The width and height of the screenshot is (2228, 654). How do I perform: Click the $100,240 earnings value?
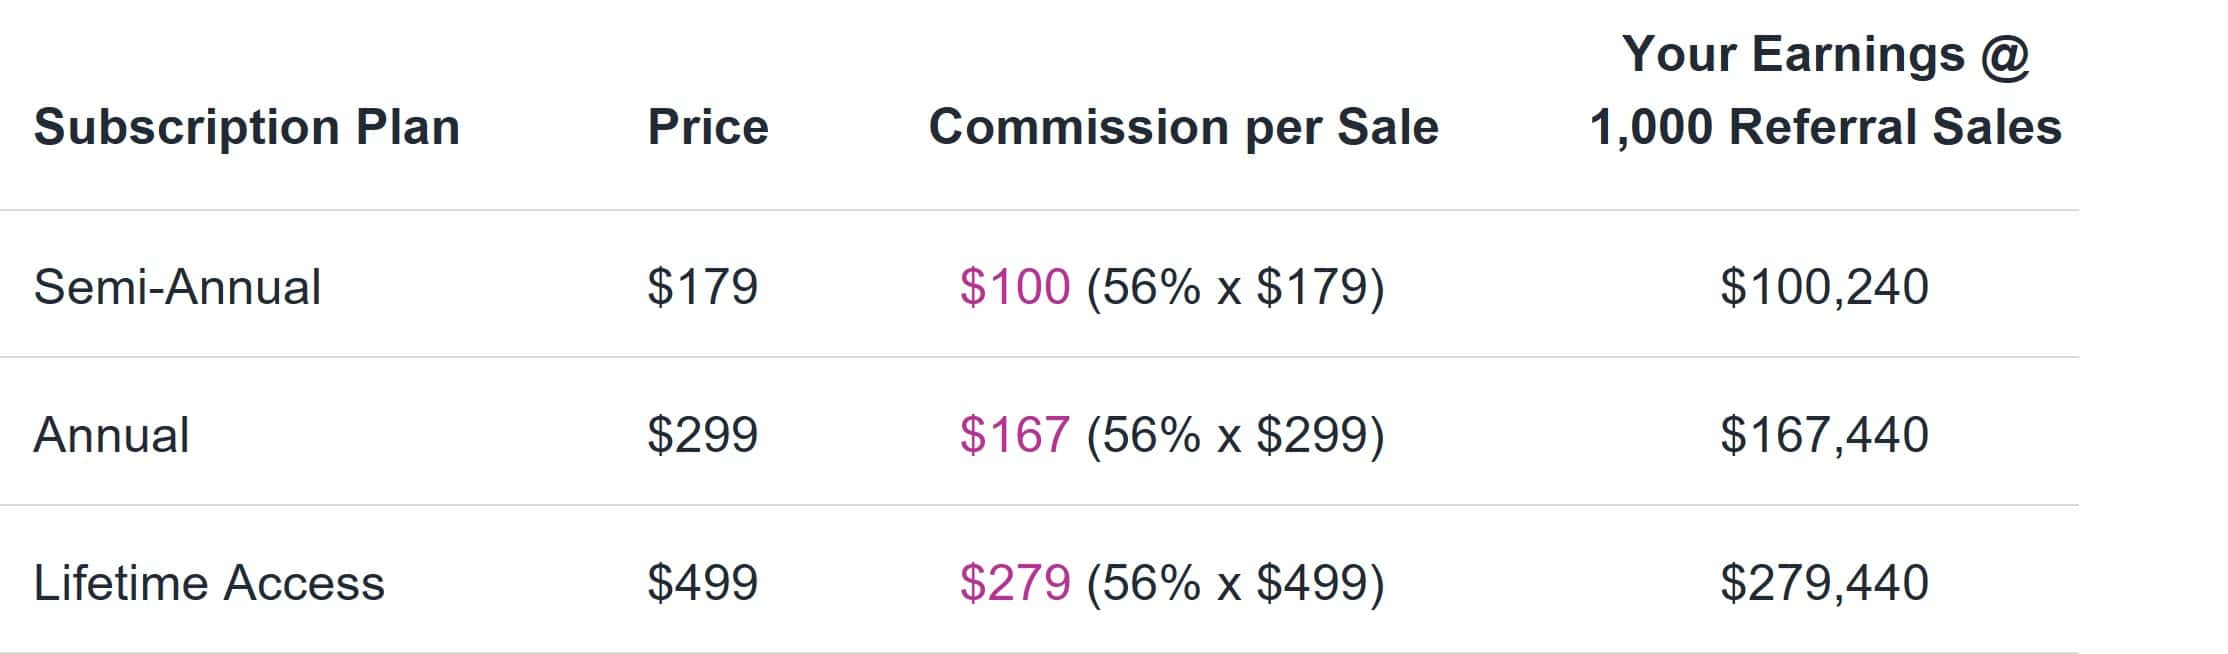click(x=1825, y=287)
